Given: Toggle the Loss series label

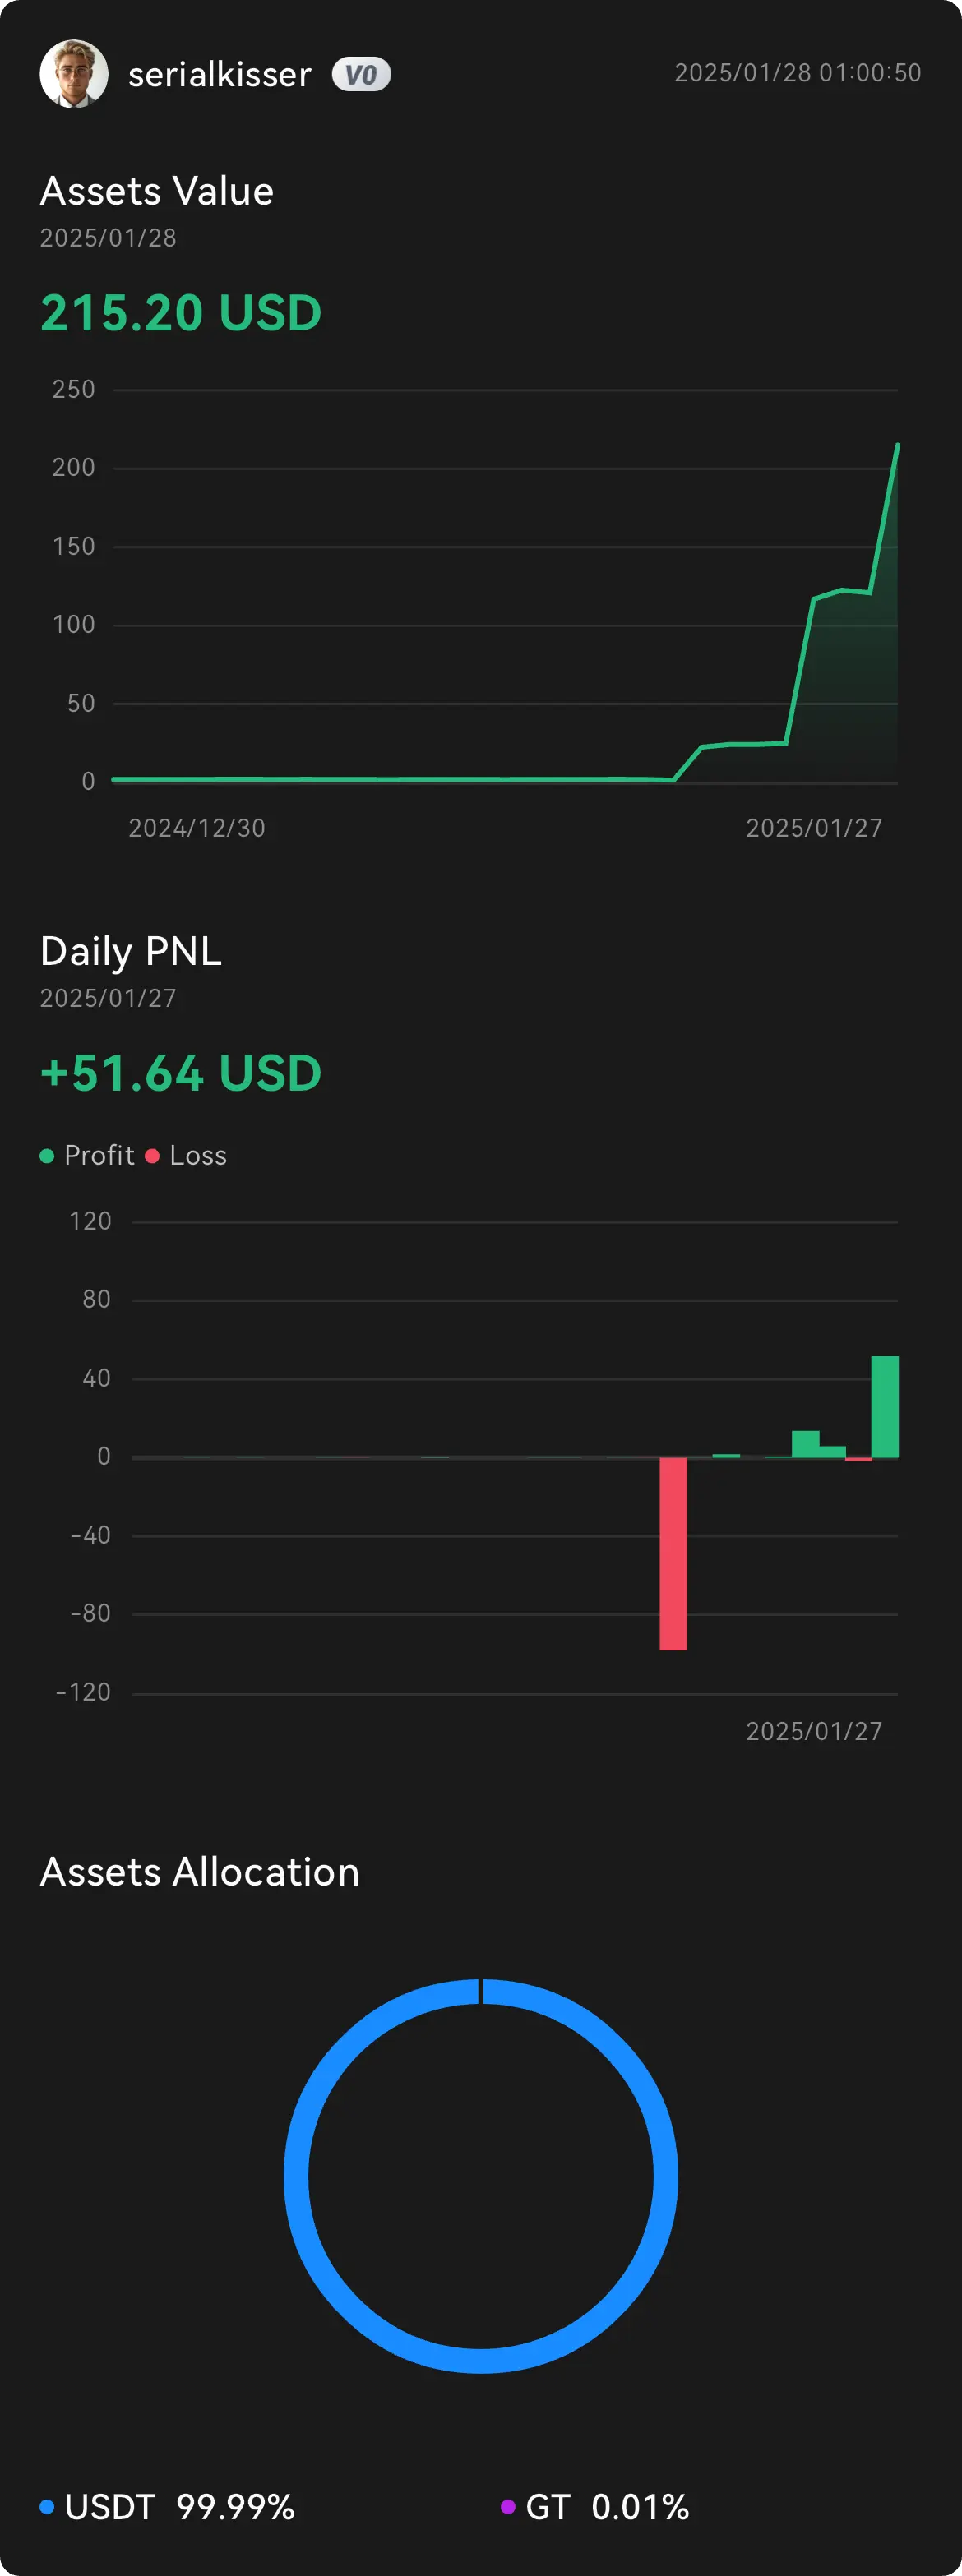Looking at the screenshot, I should click(x=198, y=1156).
